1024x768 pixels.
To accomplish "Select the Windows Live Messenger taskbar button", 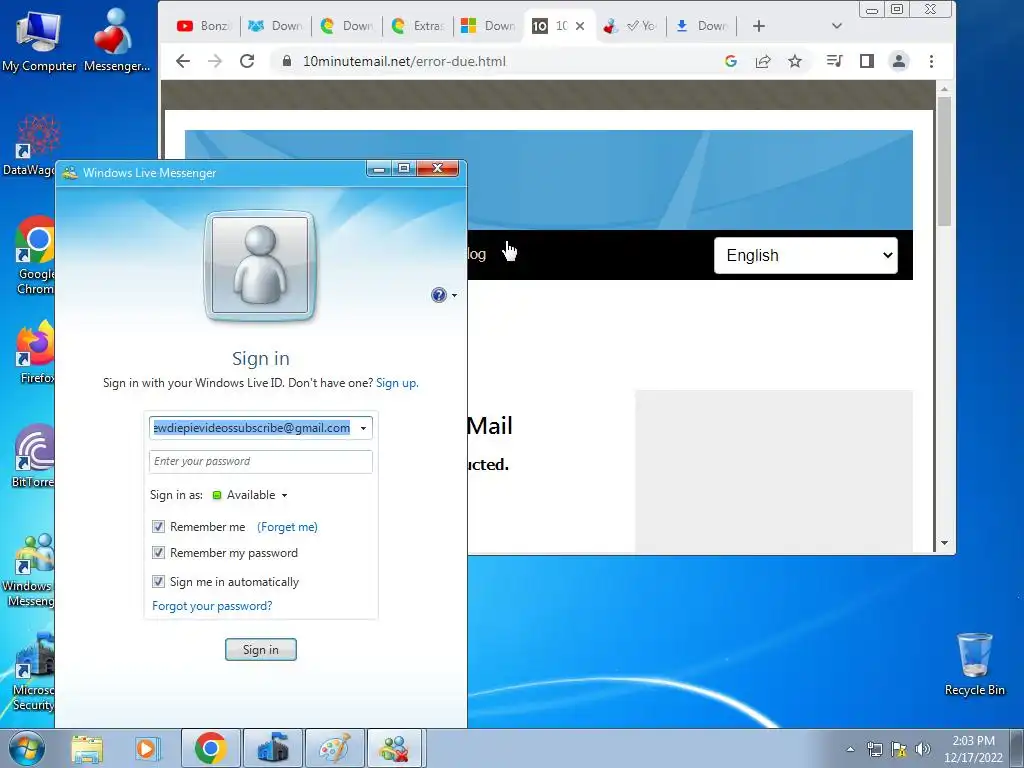I will click(395, 748).
